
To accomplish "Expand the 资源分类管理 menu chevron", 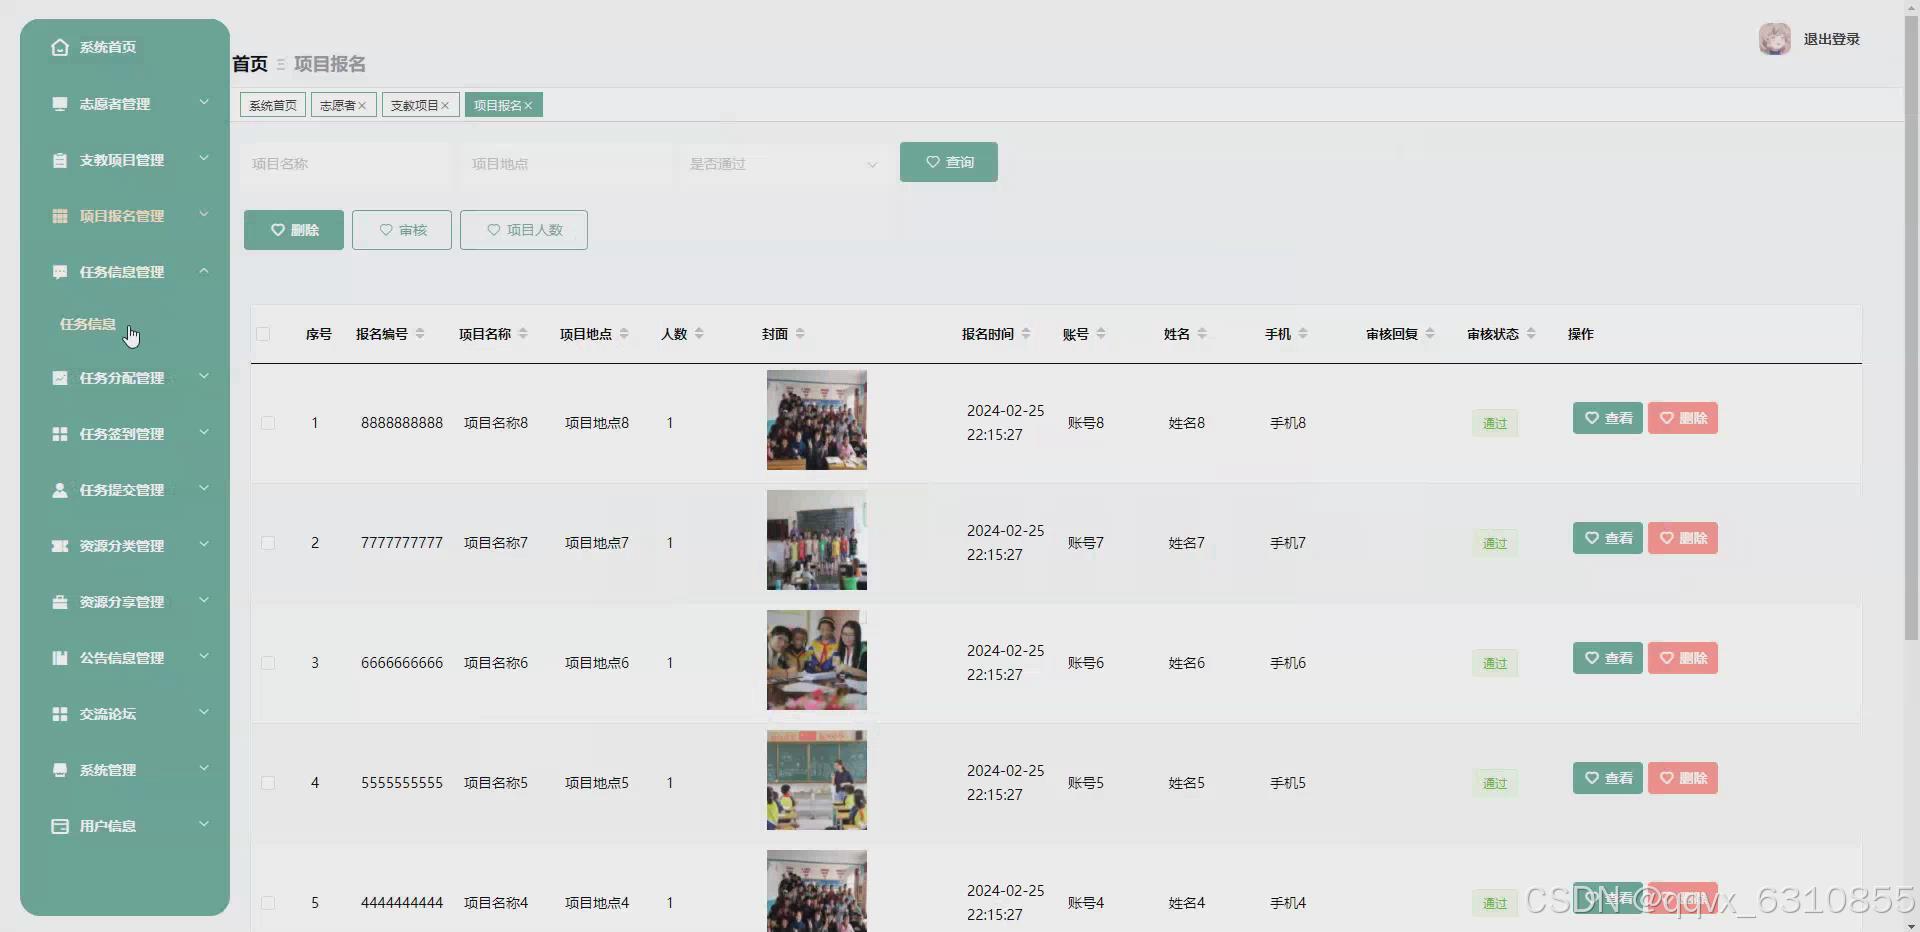I will [204, 544].
